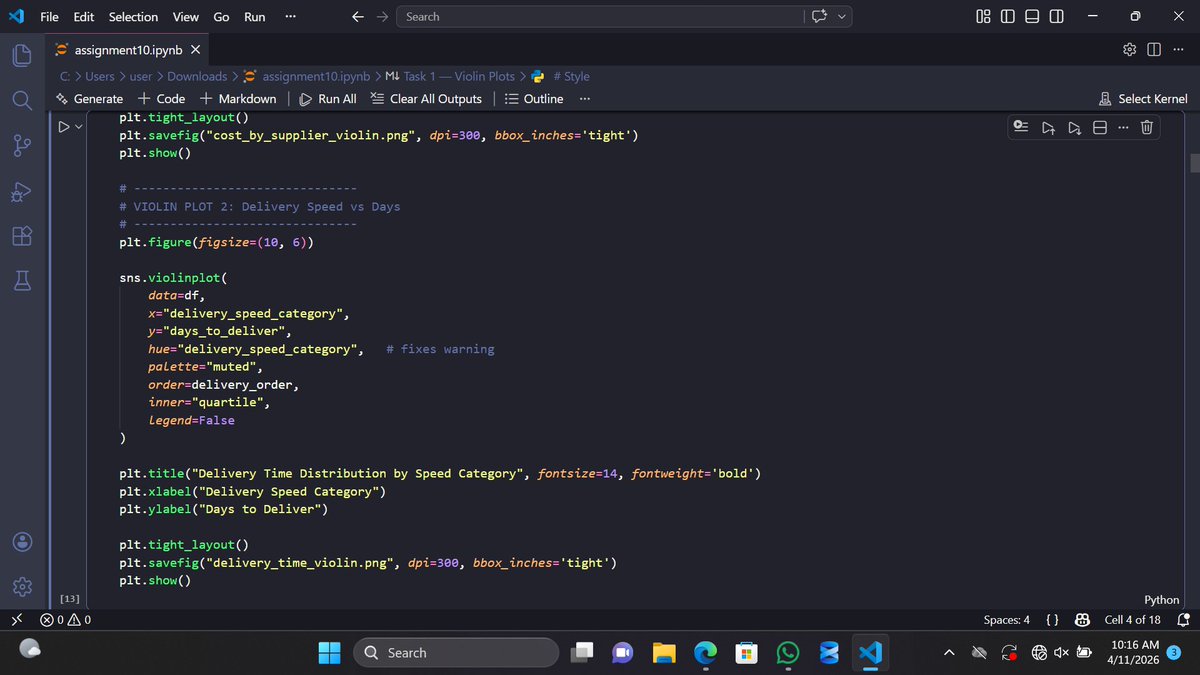Open the Source Control view
This screenshot has height=675, width=1200.
[22, 147]
